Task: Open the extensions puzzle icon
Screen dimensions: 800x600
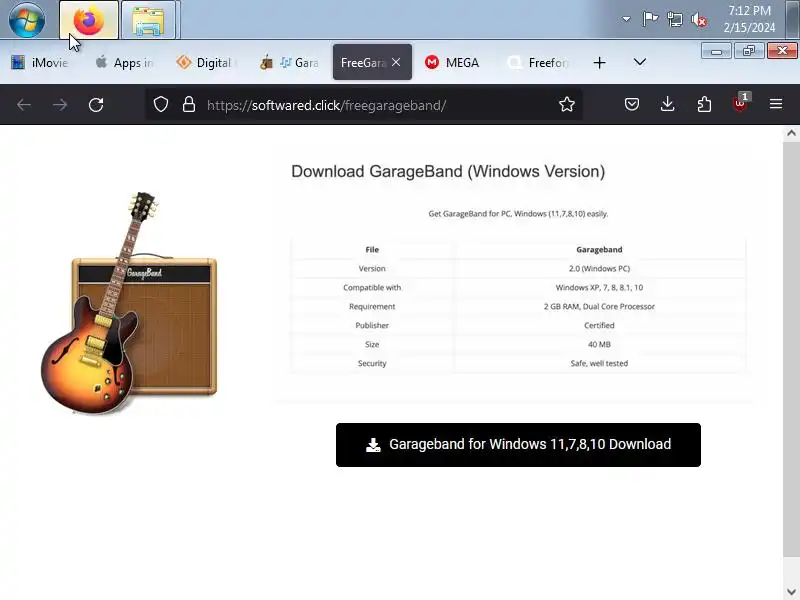Action: pyautogui.click(x=704, y=105)
